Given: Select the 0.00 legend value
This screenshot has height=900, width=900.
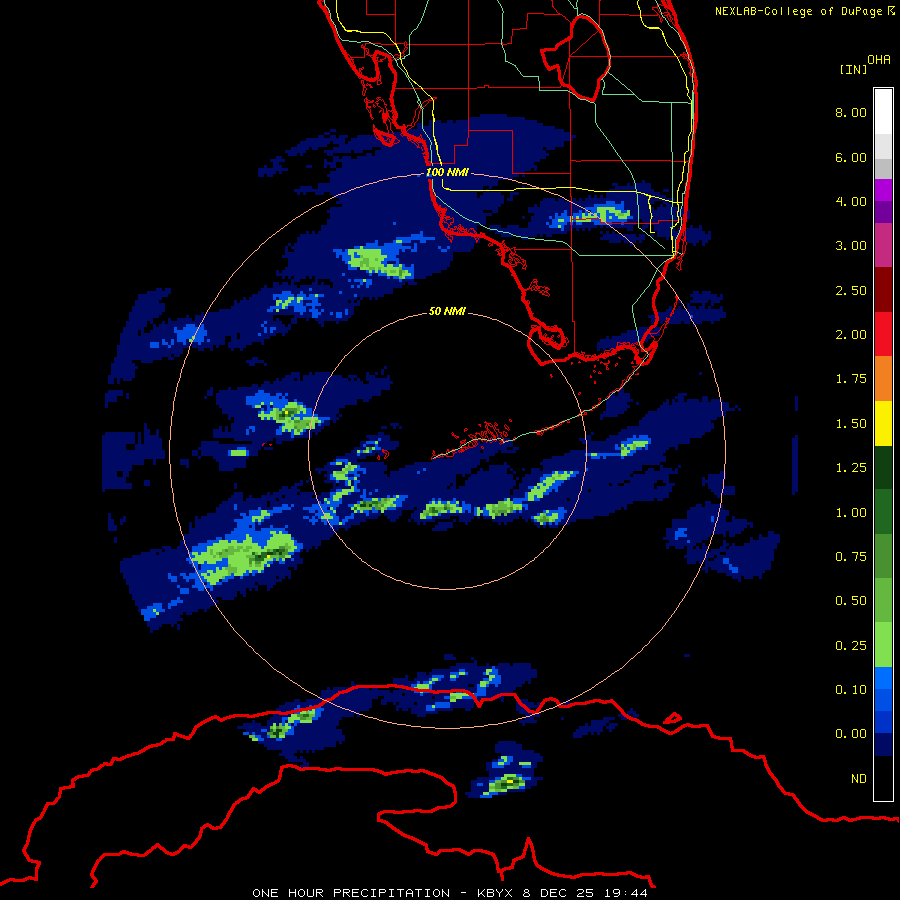Looking at the screenshot, I should [851, 734].
